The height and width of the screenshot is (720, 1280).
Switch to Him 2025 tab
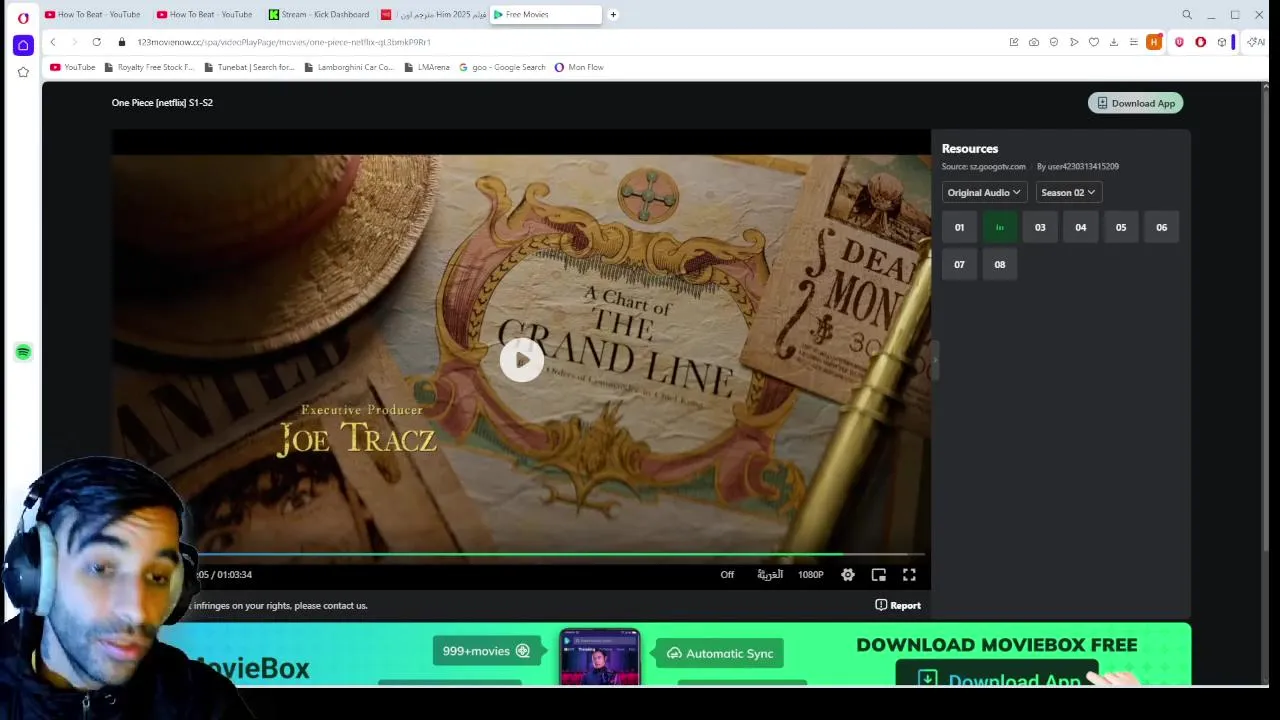coord(434,14)
